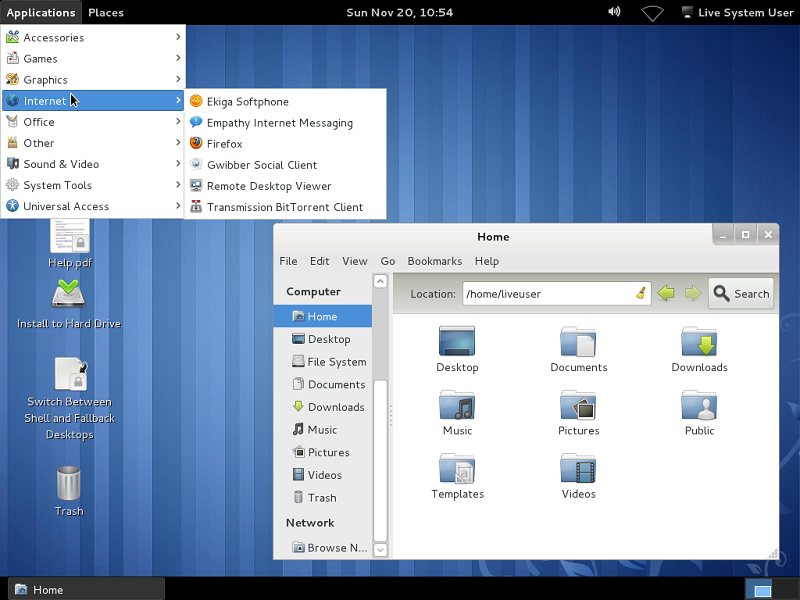Expand the Sound & Video submenu
The width and height of the screenshot is (800, 600).
(61, 164)
